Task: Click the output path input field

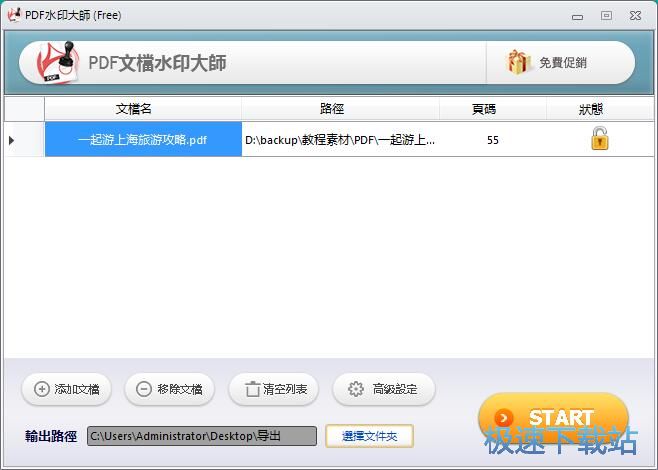Action: [202, 436]
